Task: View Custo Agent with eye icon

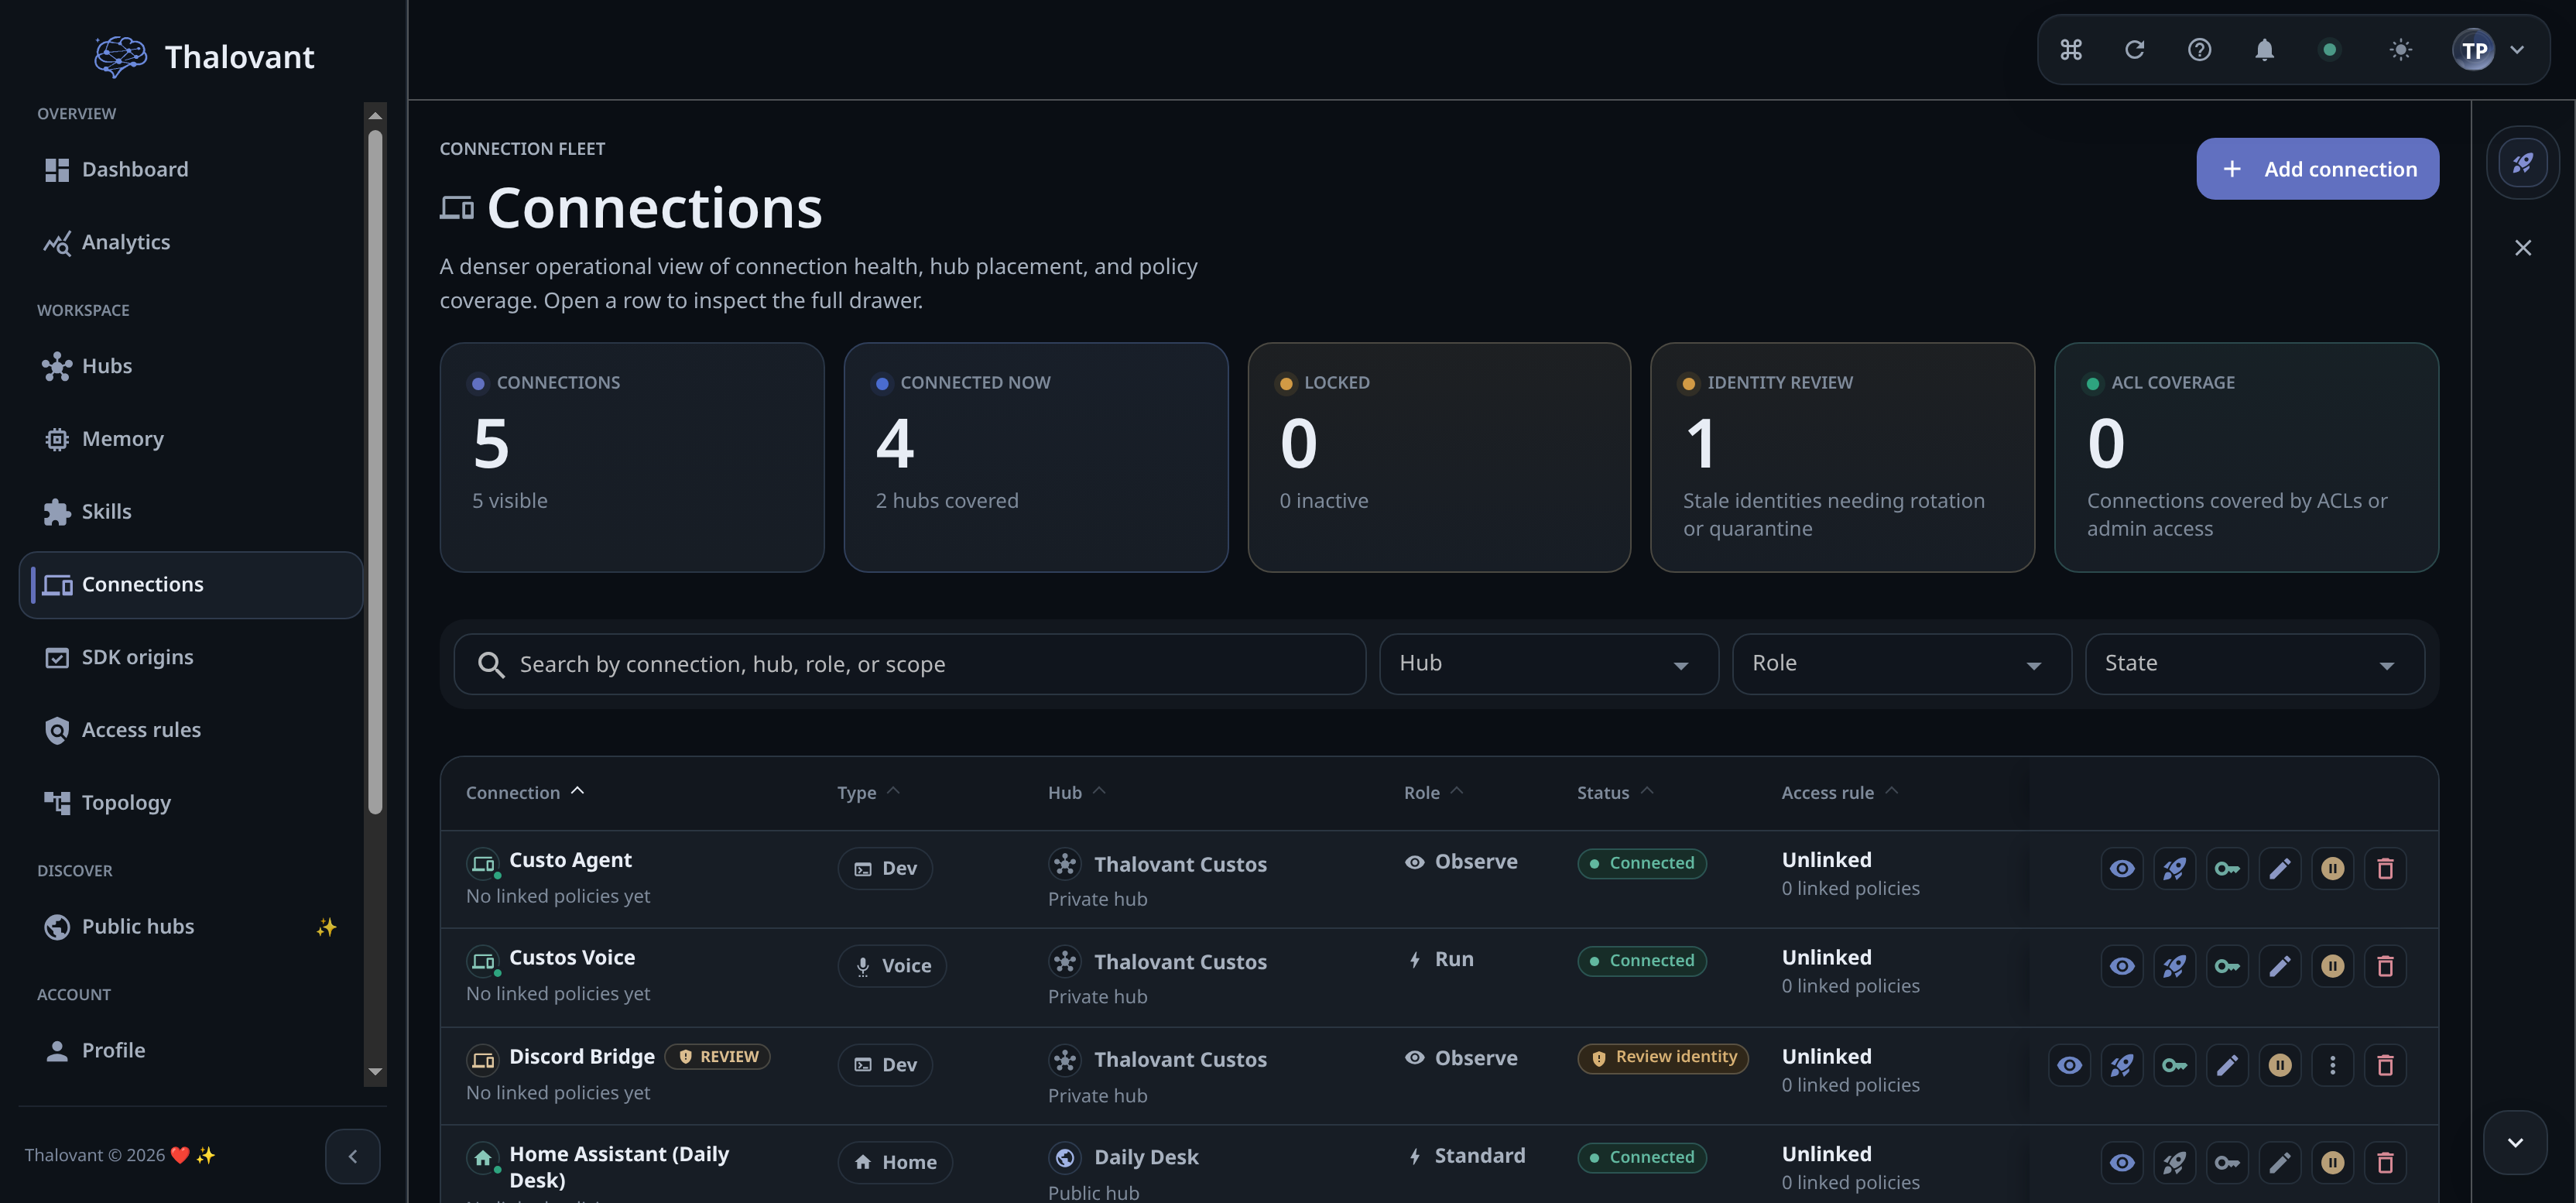Action: [x=2122, y=869]
